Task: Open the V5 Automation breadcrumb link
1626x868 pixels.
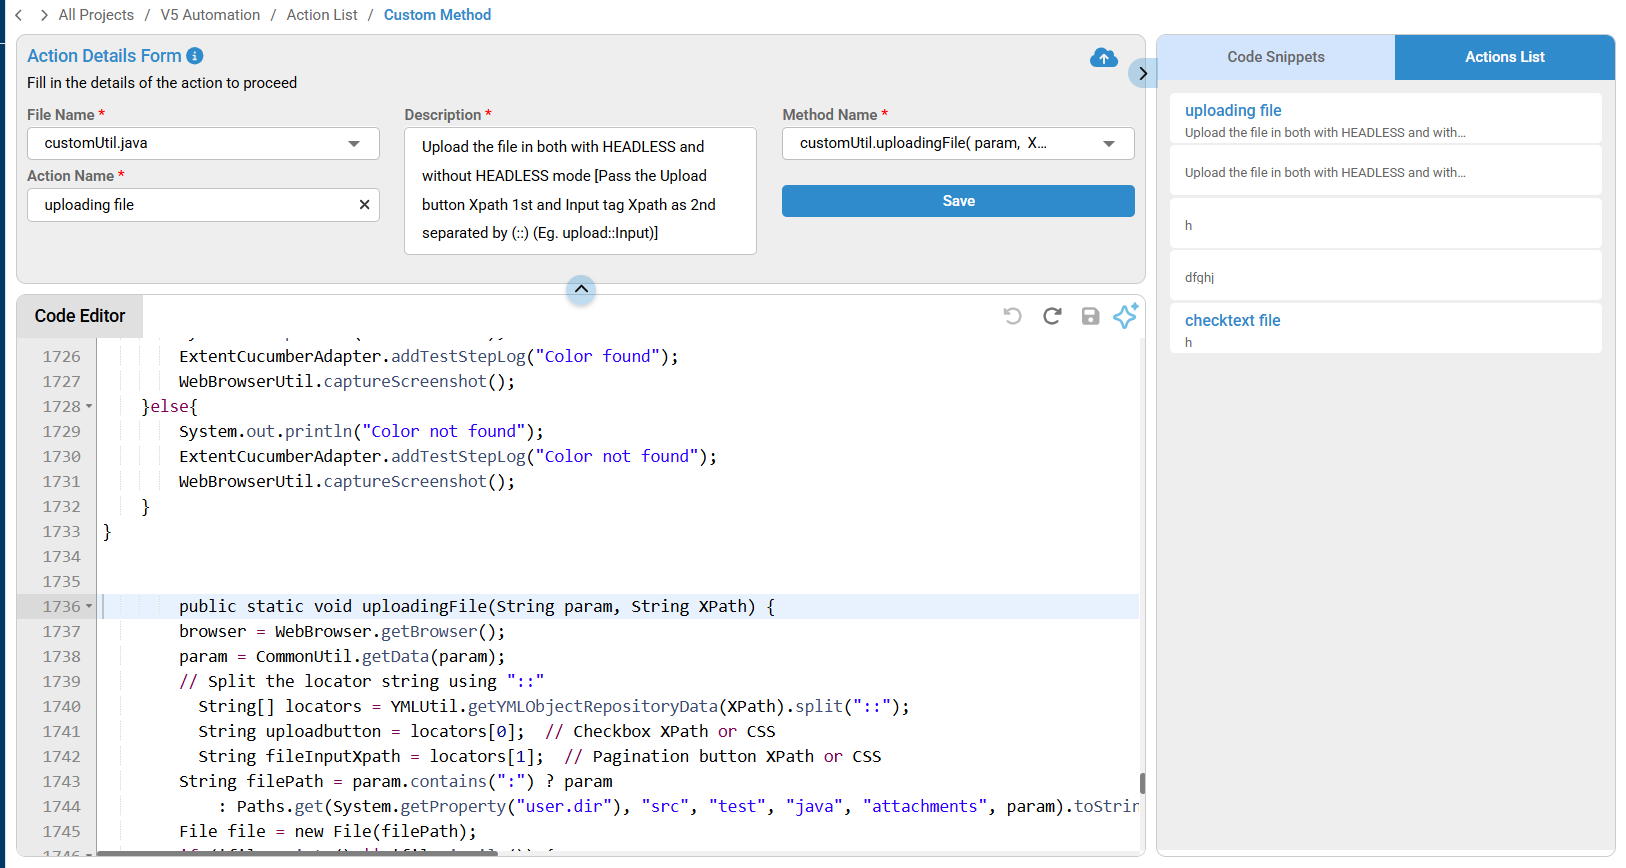Action: pyautogui.click(x=210, y=15)
